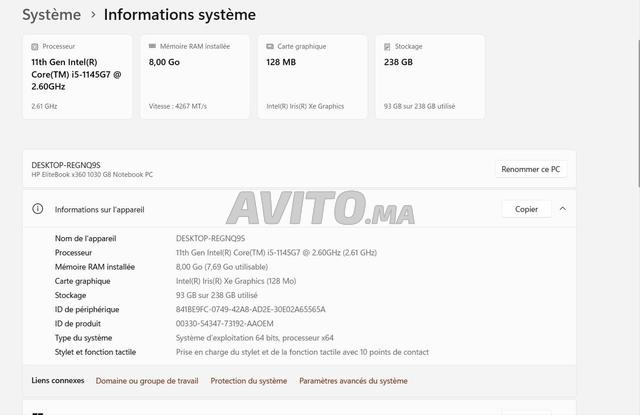Open Domaine ou groupe de travail link
The image size is (640, 415).
(147, 381)
